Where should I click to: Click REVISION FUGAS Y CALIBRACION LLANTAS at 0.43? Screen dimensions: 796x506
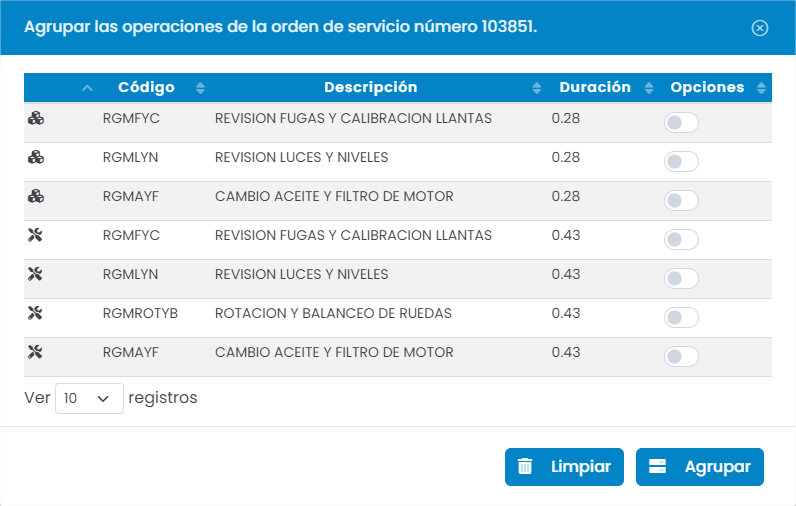tap(353, 235)
